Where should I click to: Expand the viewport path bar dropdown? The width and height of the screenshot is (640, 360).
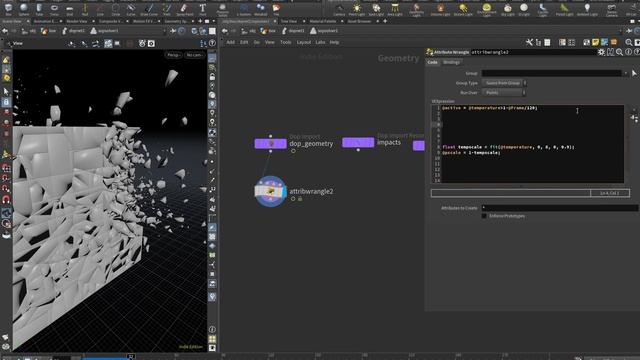164,31
